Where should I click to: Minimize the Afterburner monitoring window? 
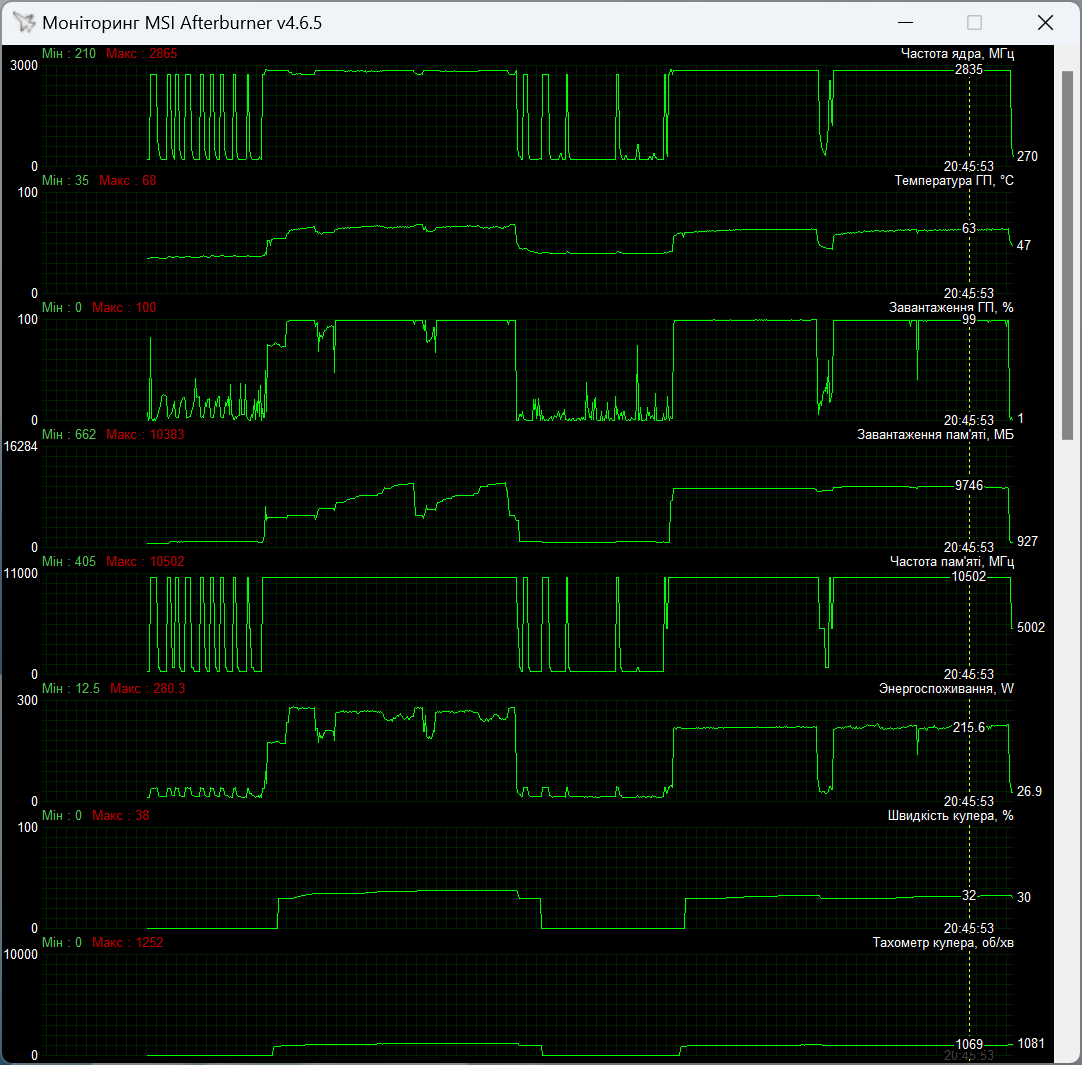[905, 23]
